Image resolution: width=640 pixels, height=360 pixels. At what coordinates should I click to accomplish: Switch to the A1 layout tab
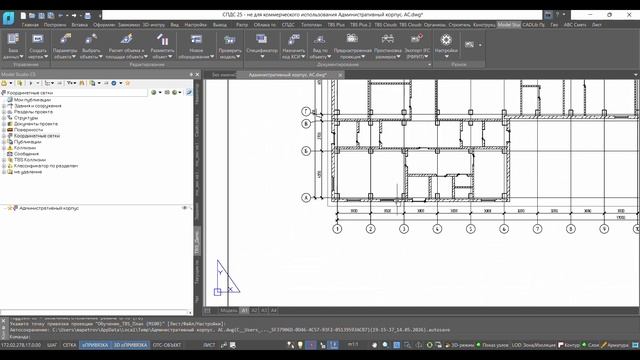point(244,311)
